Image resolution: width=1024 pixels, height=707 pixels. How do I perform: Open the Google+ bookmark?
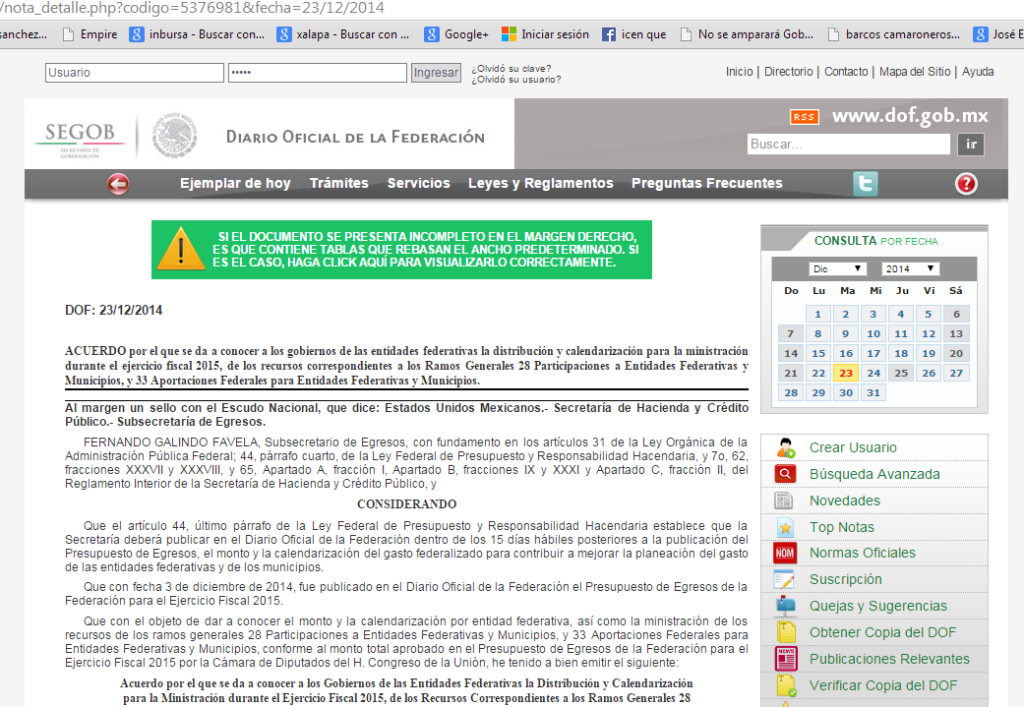(456, 35)
